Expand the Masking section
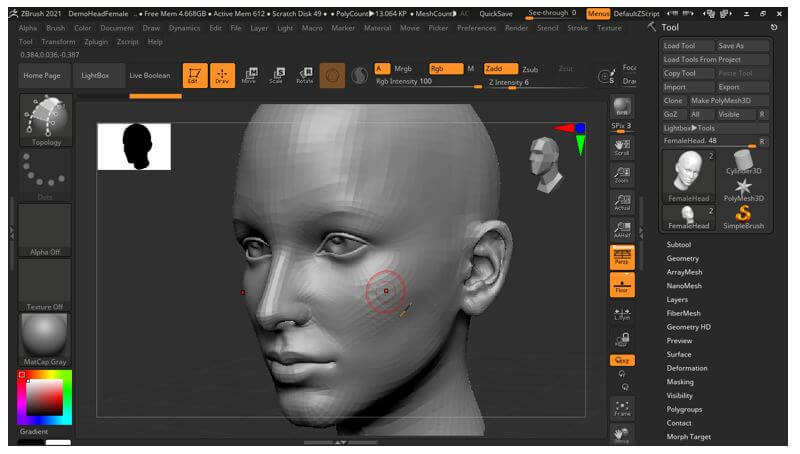 pos(680,382)
